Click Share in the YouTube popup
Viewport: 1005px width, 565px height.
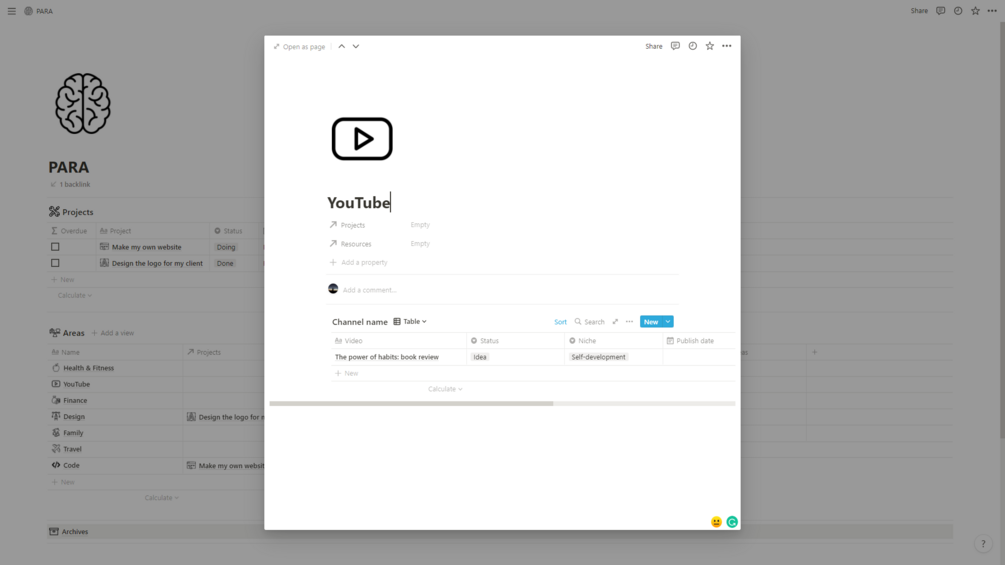click(x=654, y=46)
